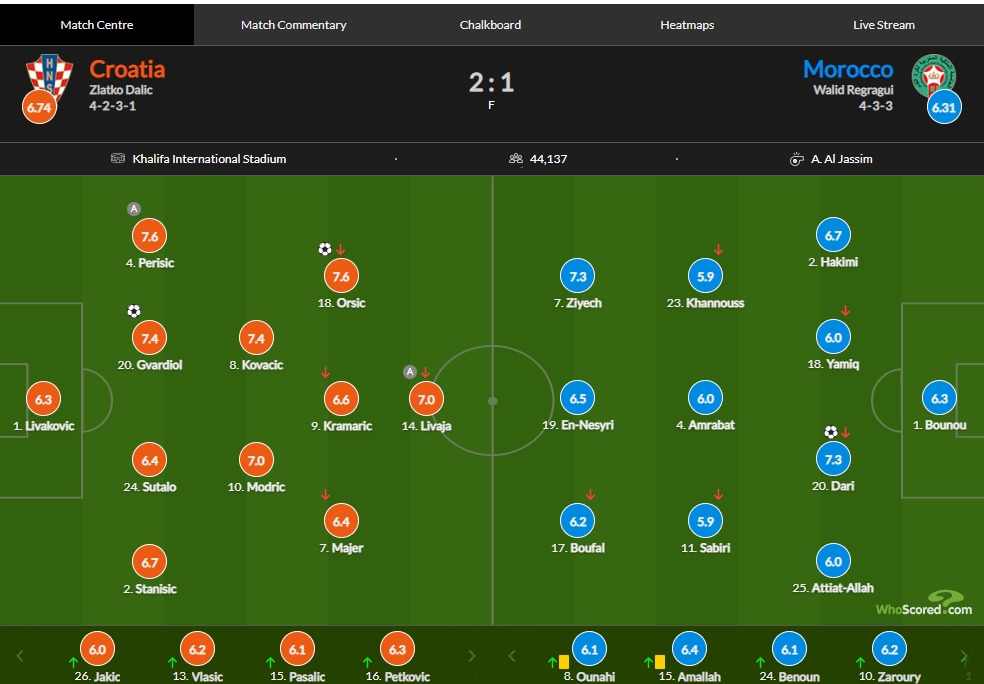Click Ounahi's yellow card icon
The height and width of the screenshot is (684, 984).
[564, 661]
